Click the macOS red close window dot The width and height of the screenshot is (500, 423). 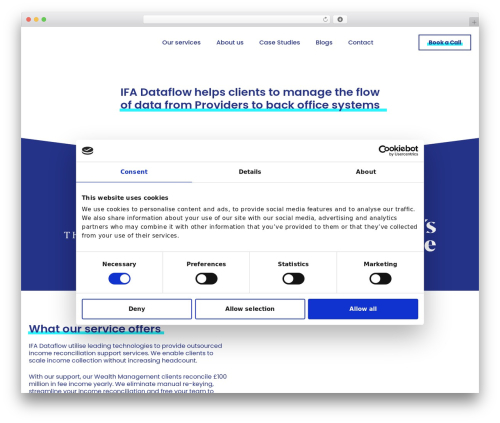[x=29, y=19]
